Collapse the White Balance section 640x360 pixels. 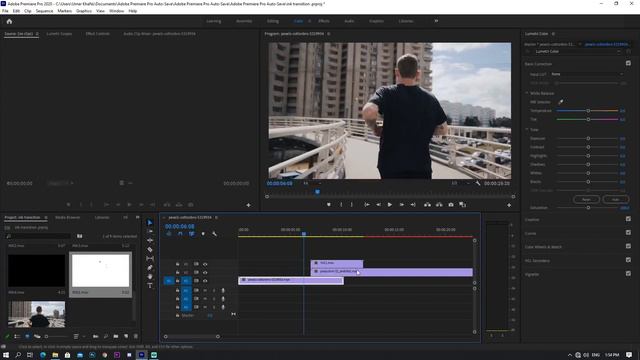(527, 93)
